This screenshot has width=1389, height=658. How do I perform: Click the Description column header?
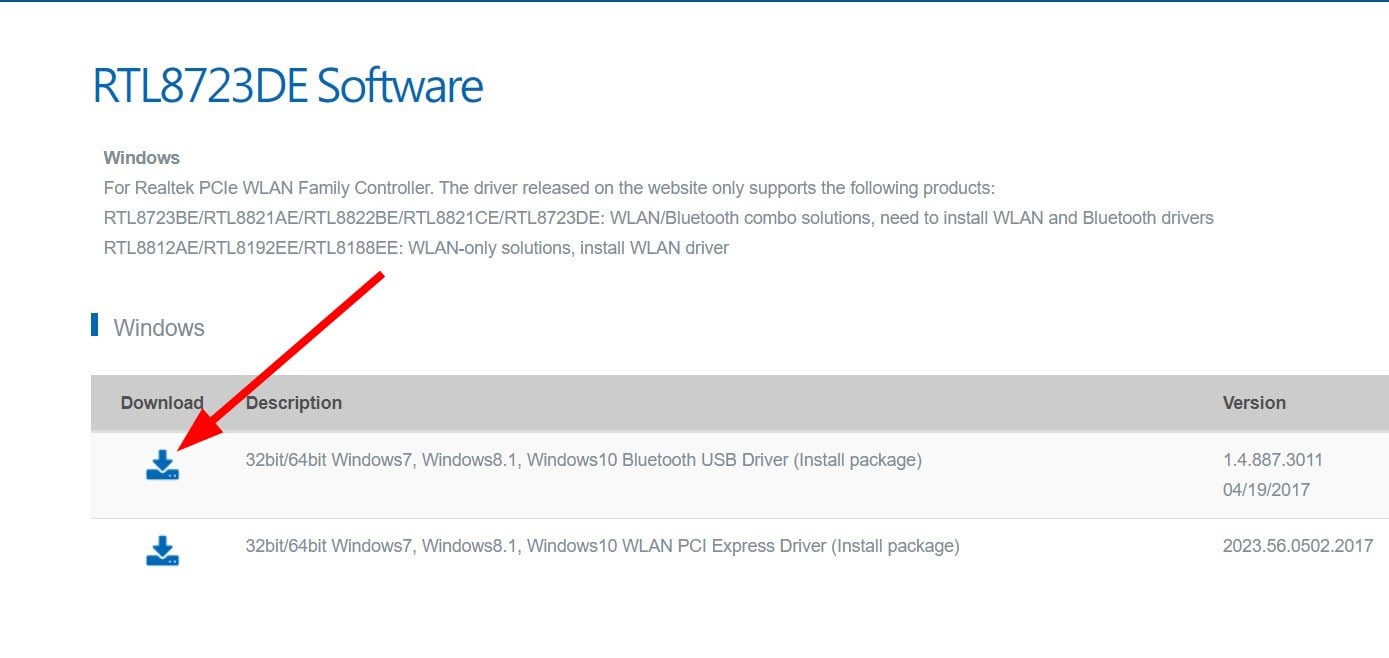(294, 403)
